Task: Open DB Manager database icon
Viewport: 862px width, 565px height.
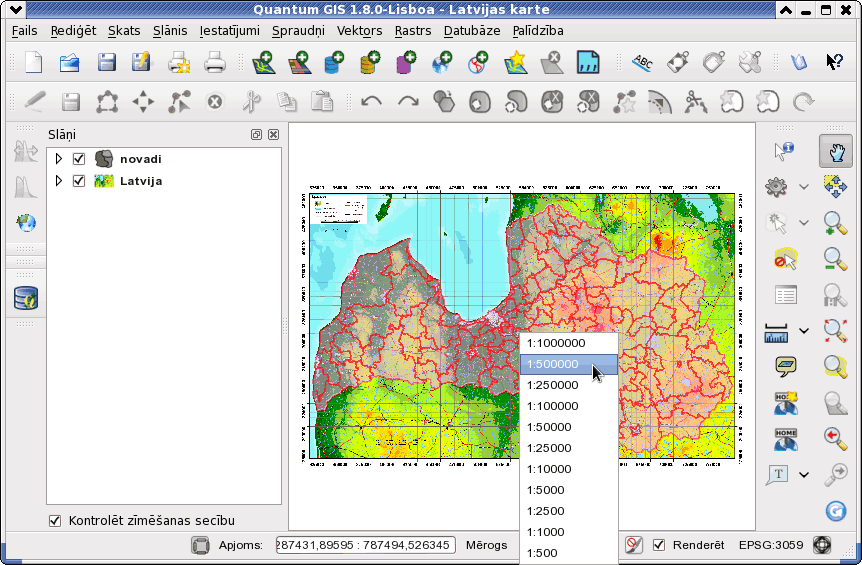Action: pos(25,298)
